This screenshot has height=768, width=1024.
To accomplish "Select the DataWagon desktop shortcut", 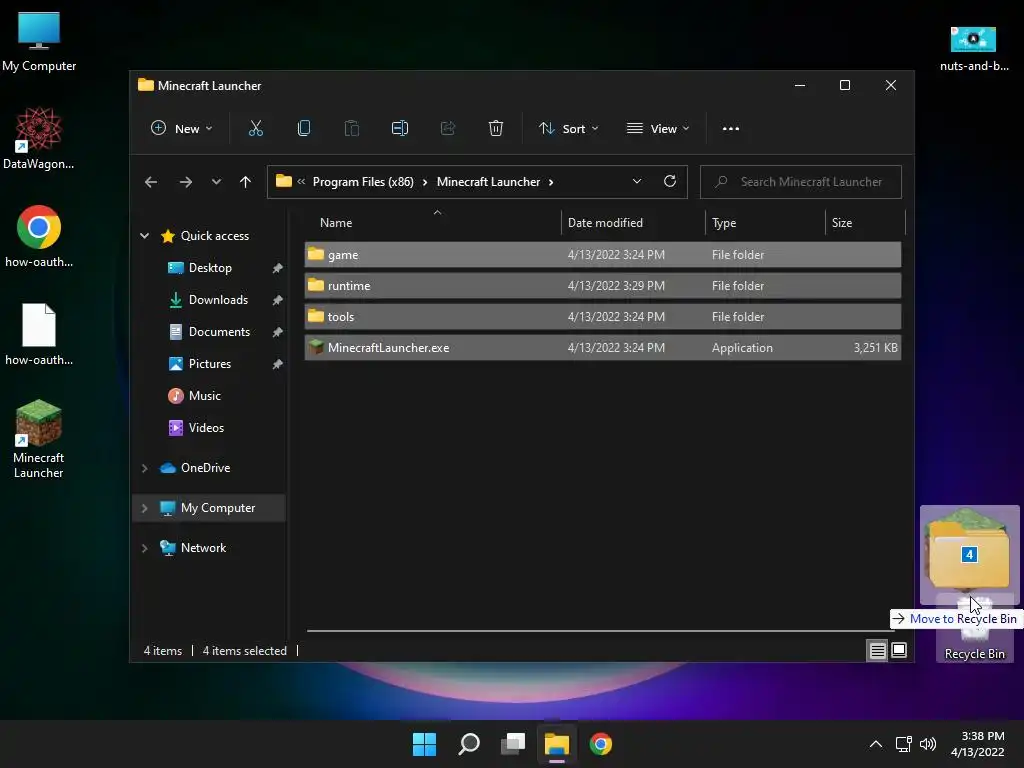I will 39,138.
